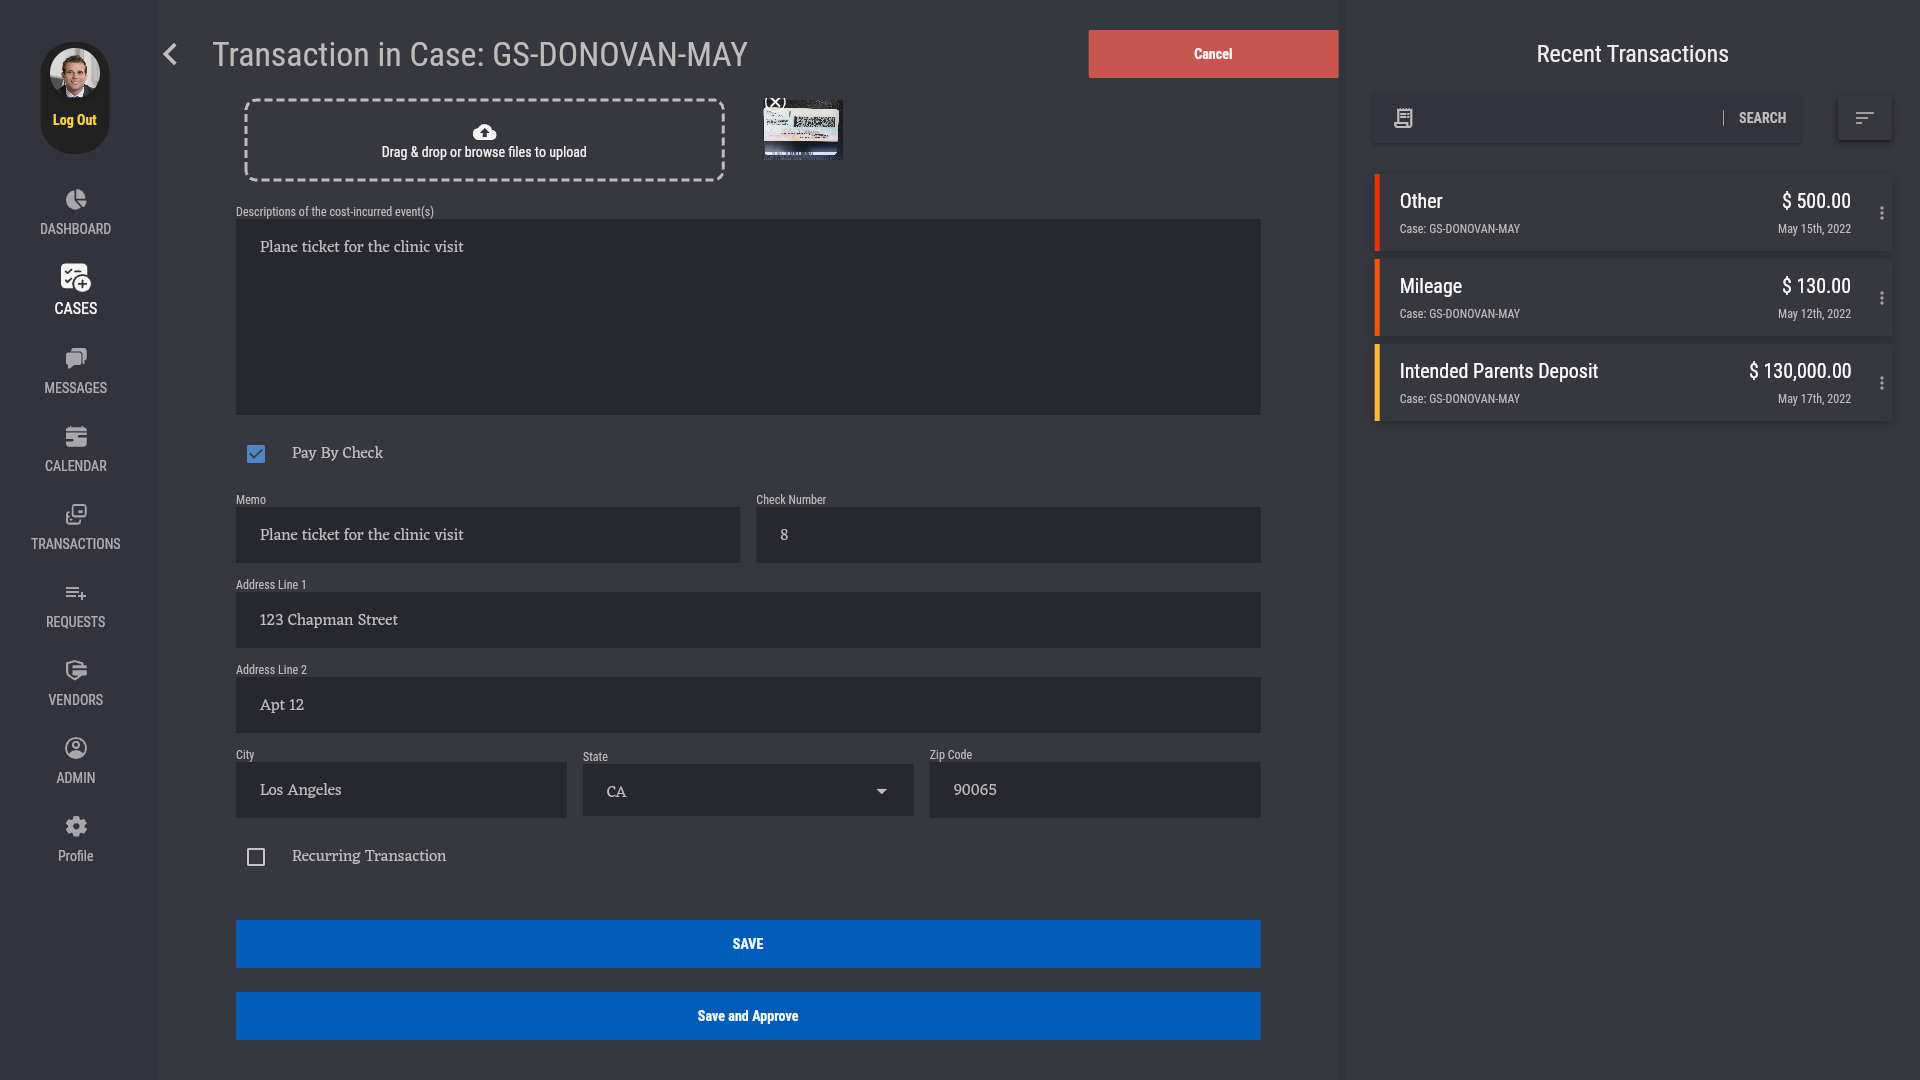Open the options menu for the Other transaction
The height and width of the screenshot is (1080, 1920).
point(1882,213)
